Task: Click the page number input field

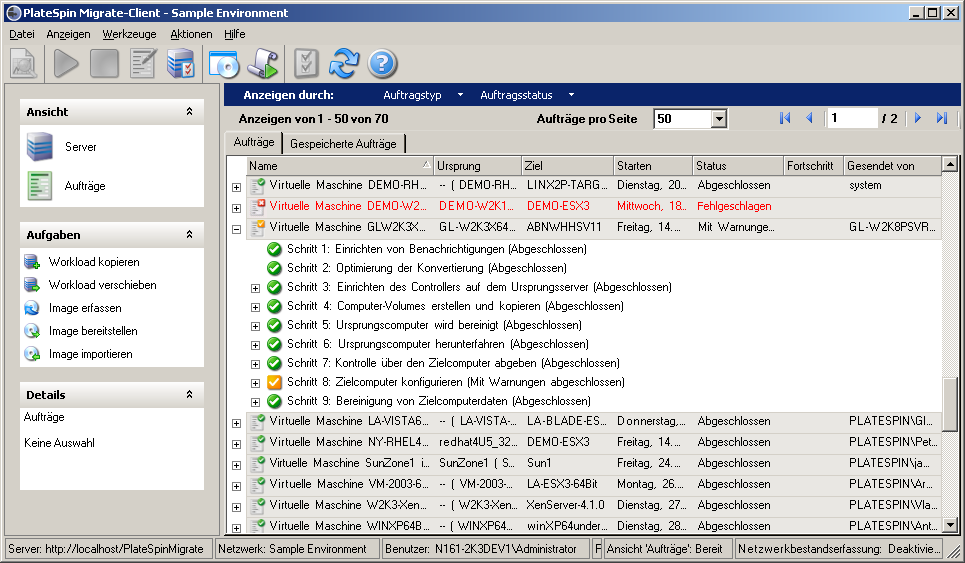Action: click(x=852, y=119)
